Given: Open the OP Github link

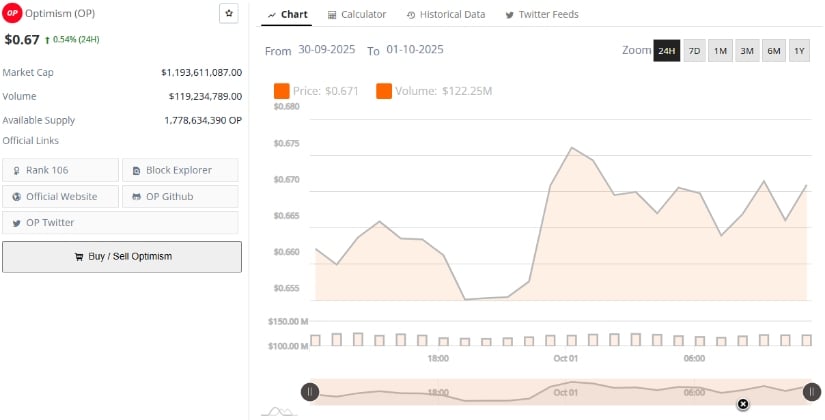Looking at the screenshot, I should (x=180, y=196).
